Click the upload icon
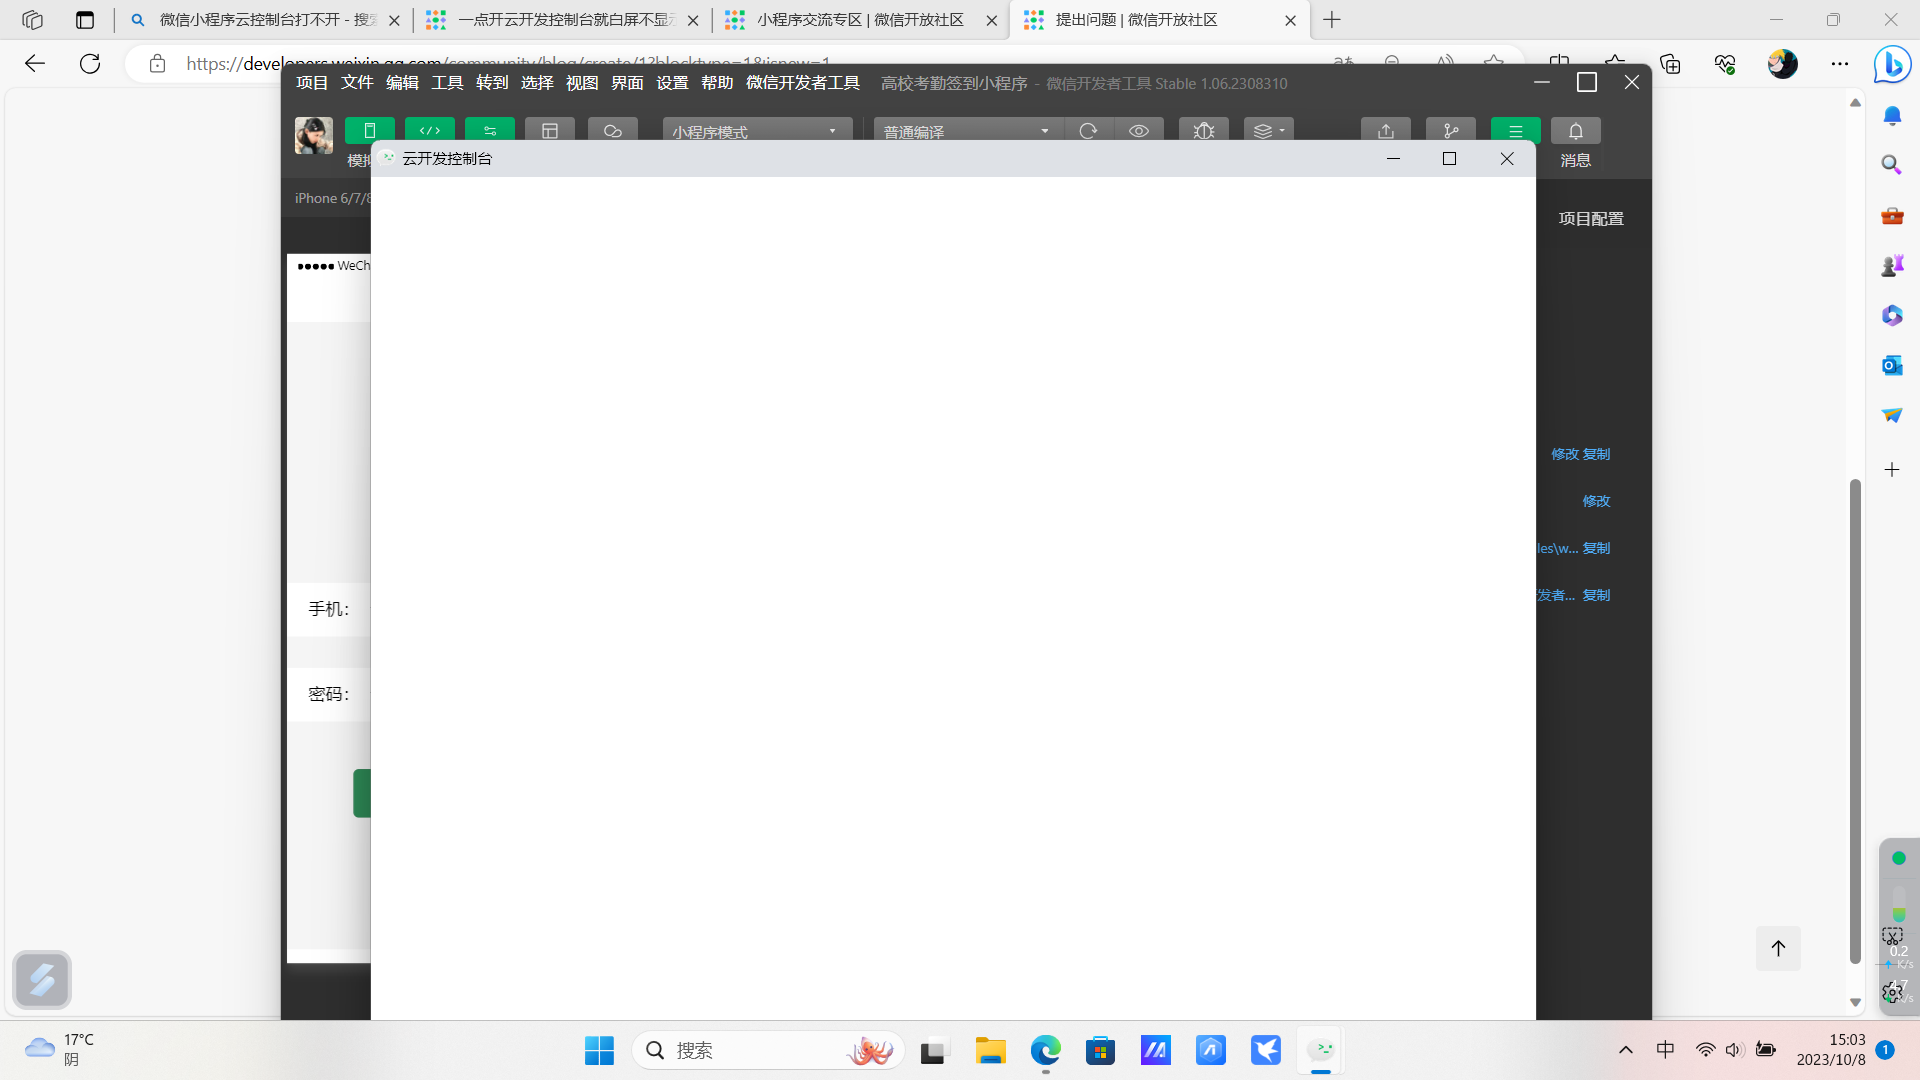The image size is (1920, 1080). tap(1385, 131)
